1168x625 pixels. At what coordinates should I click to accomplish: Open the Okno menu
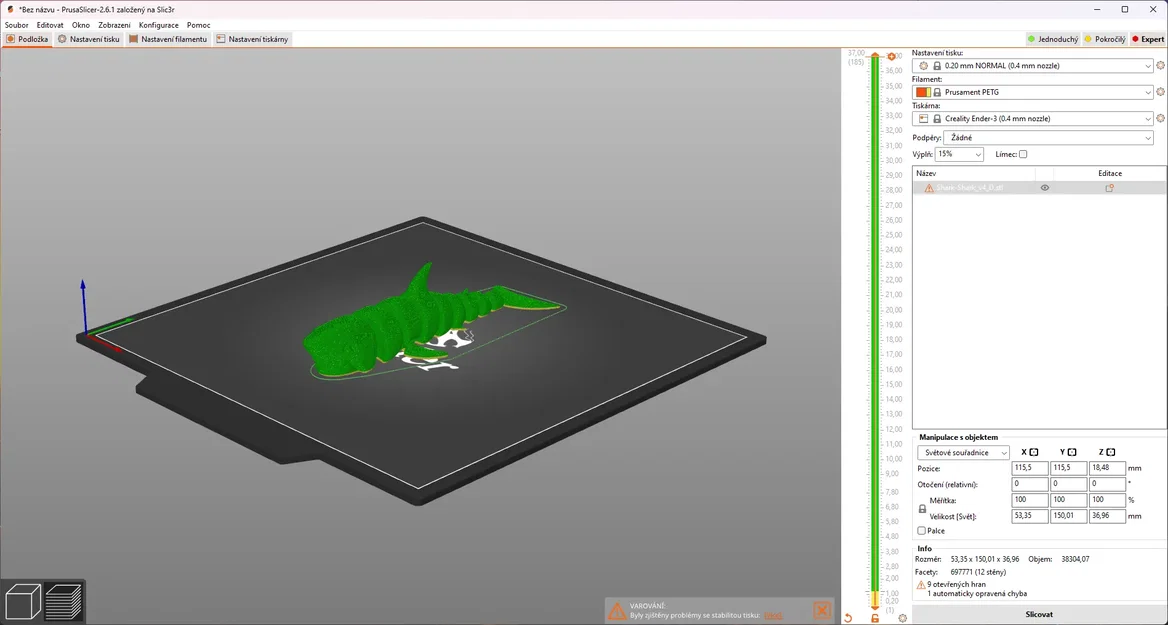80,25
